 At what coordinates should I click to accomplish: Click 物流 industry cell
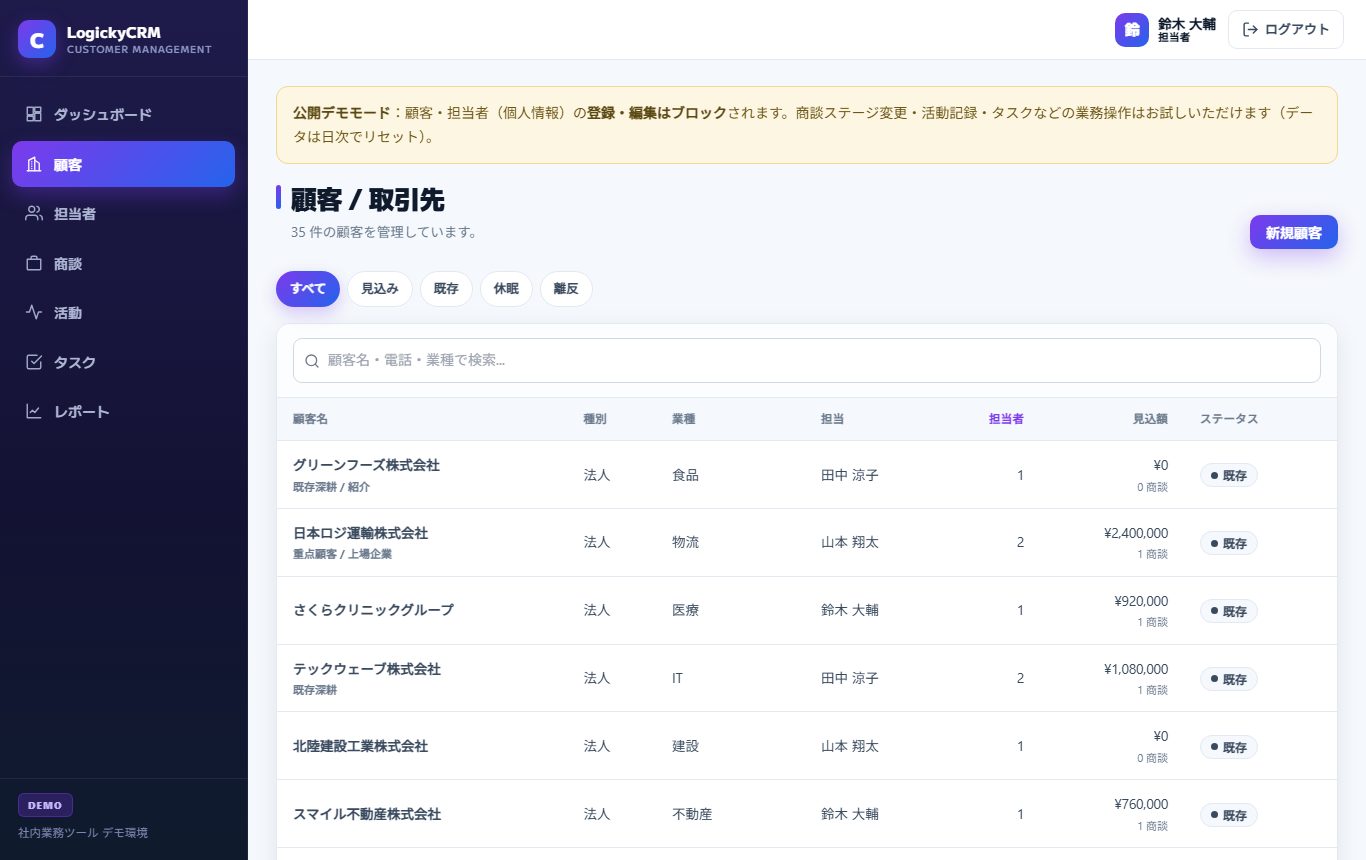click(685, 542)
